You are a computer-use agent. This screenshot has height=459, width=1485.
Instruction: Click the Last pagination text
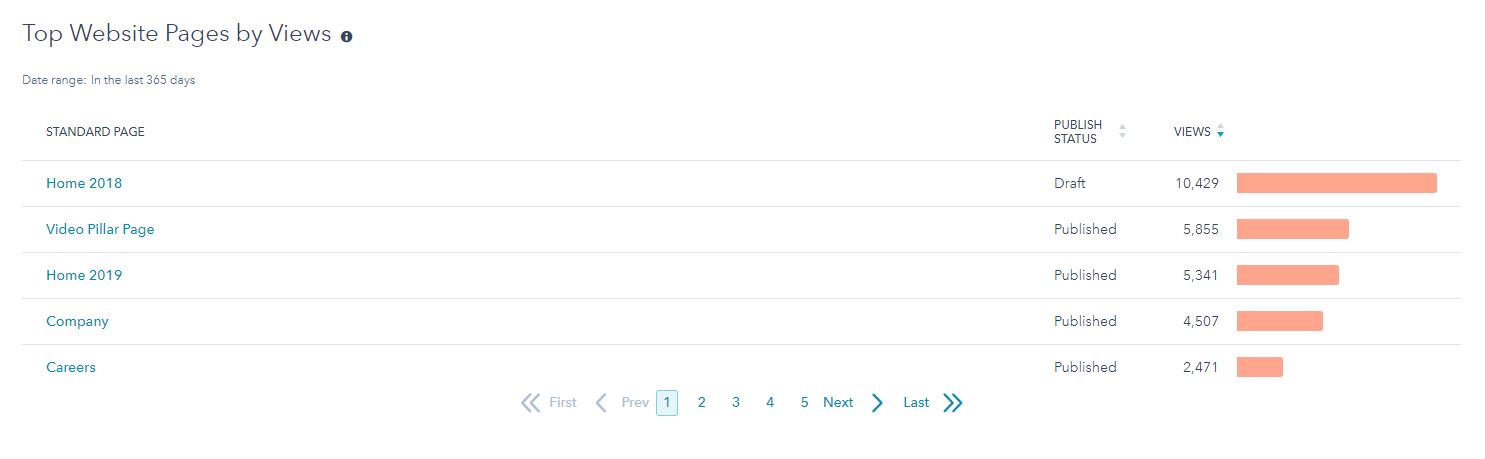click(x=916, y=403)
